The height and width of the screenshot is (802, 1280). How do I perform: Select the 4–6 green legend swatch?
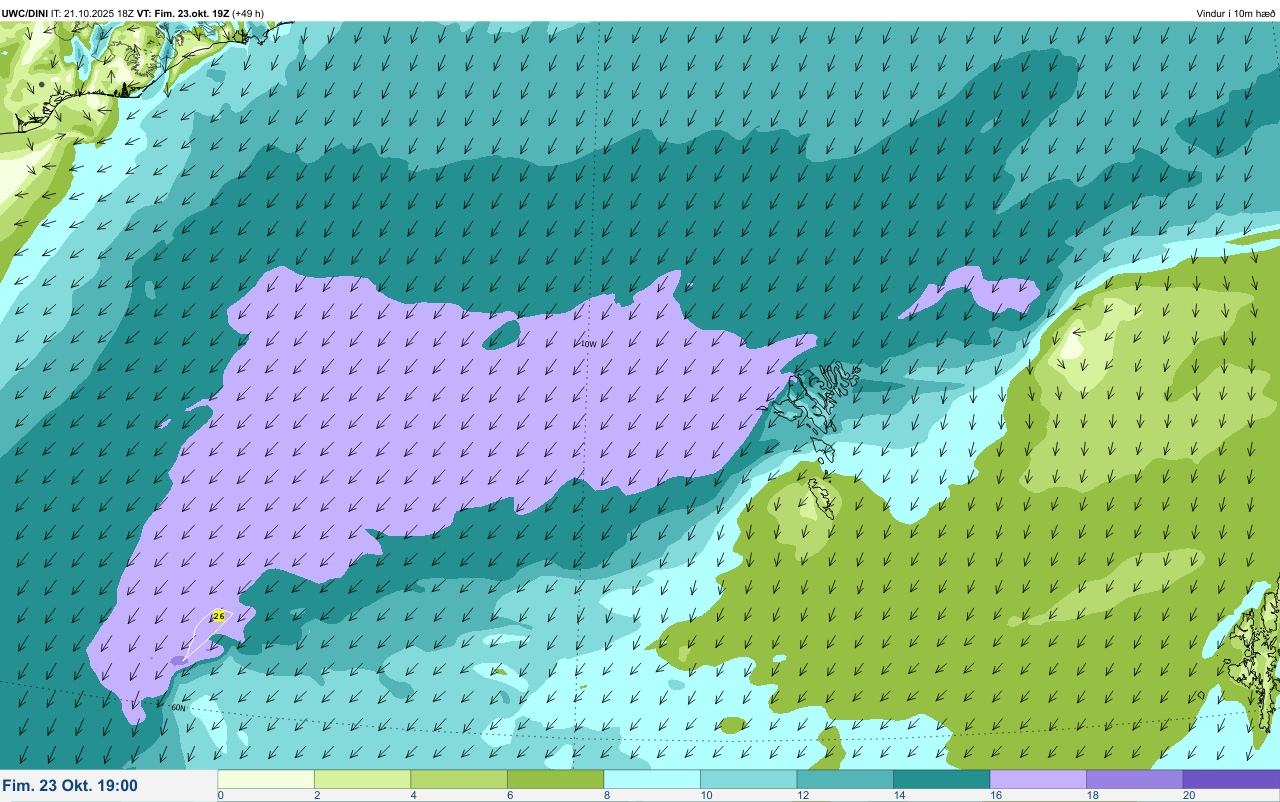tap(459, 779)
